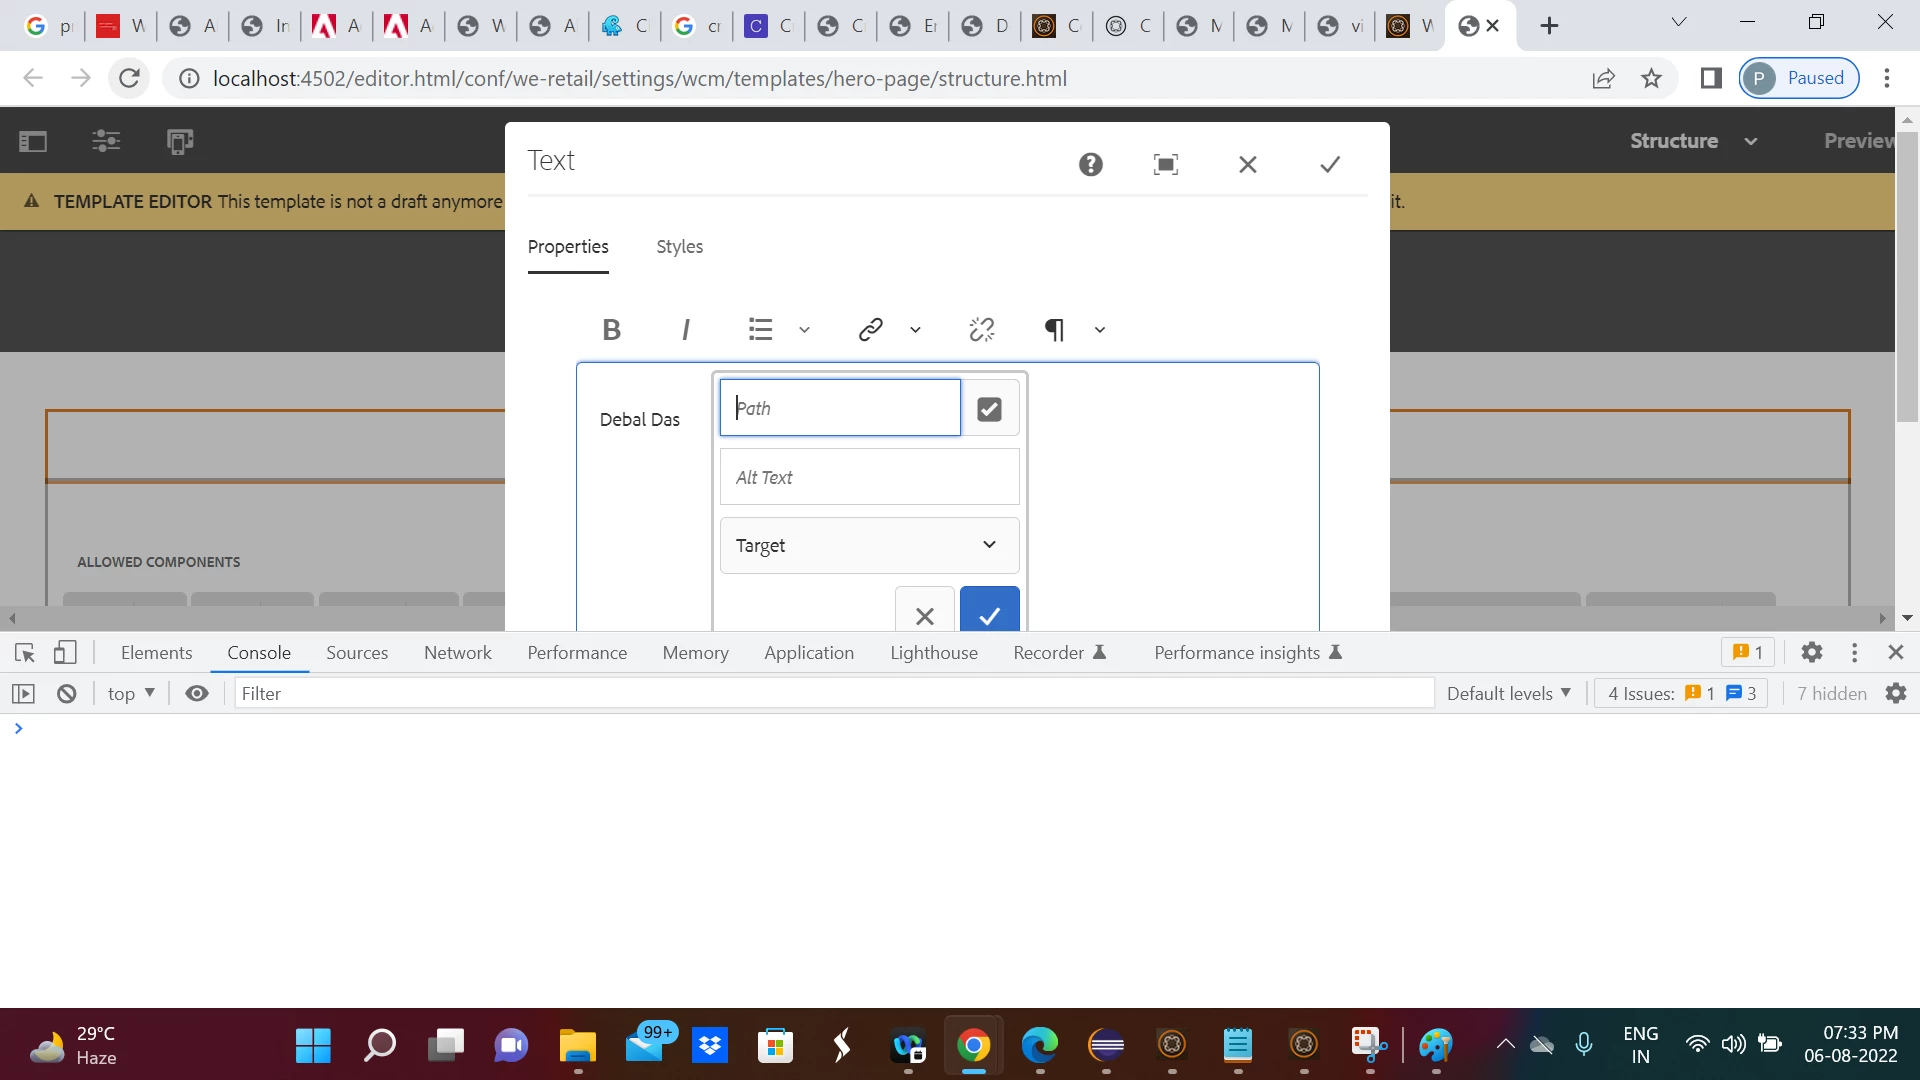Toggle fullscreen mode of Text dialog
This screenshot has height=1080, width=1920.
pos(1165,165)
